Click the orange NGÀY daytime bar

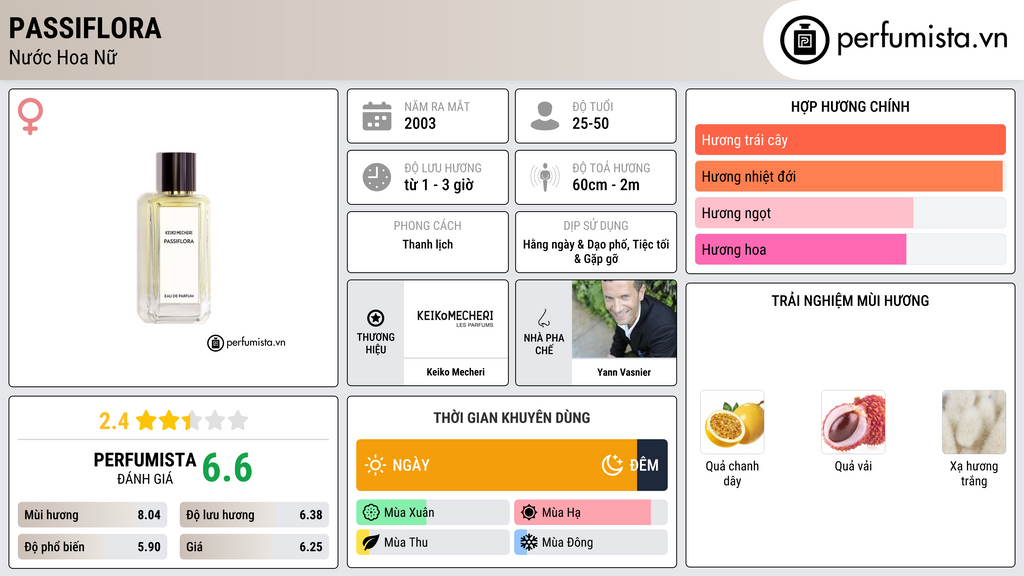(x=496, y=465)
